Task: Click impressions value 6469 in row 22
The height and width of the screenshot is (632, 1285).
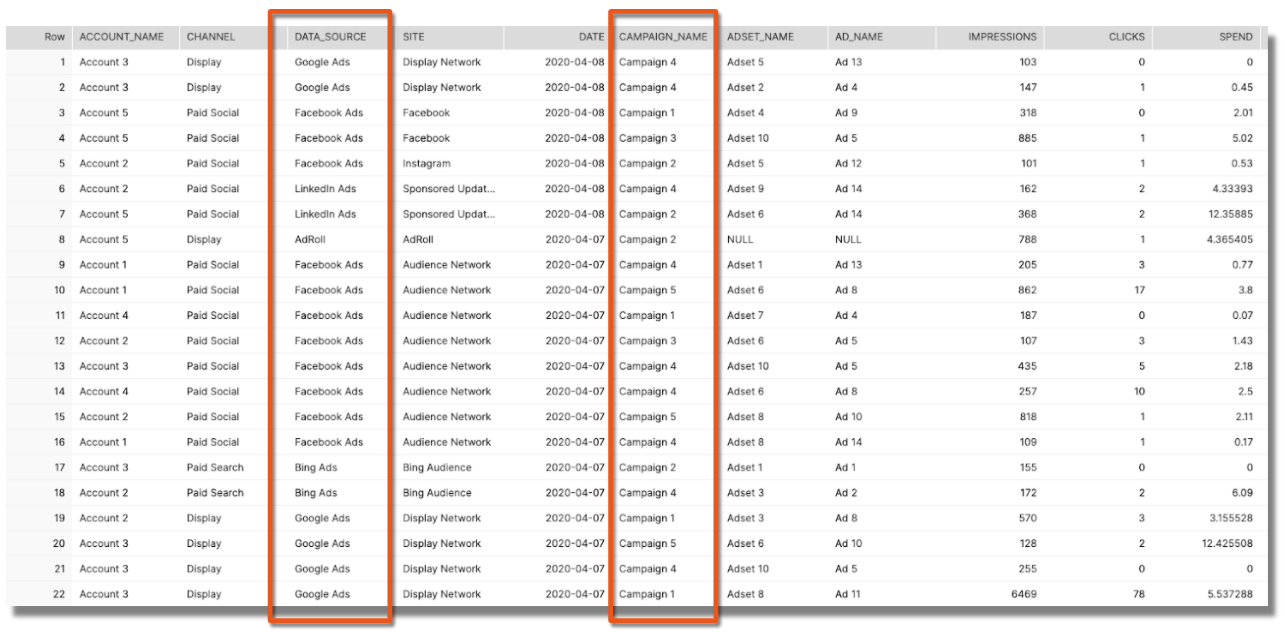Action: (1024, 595)
